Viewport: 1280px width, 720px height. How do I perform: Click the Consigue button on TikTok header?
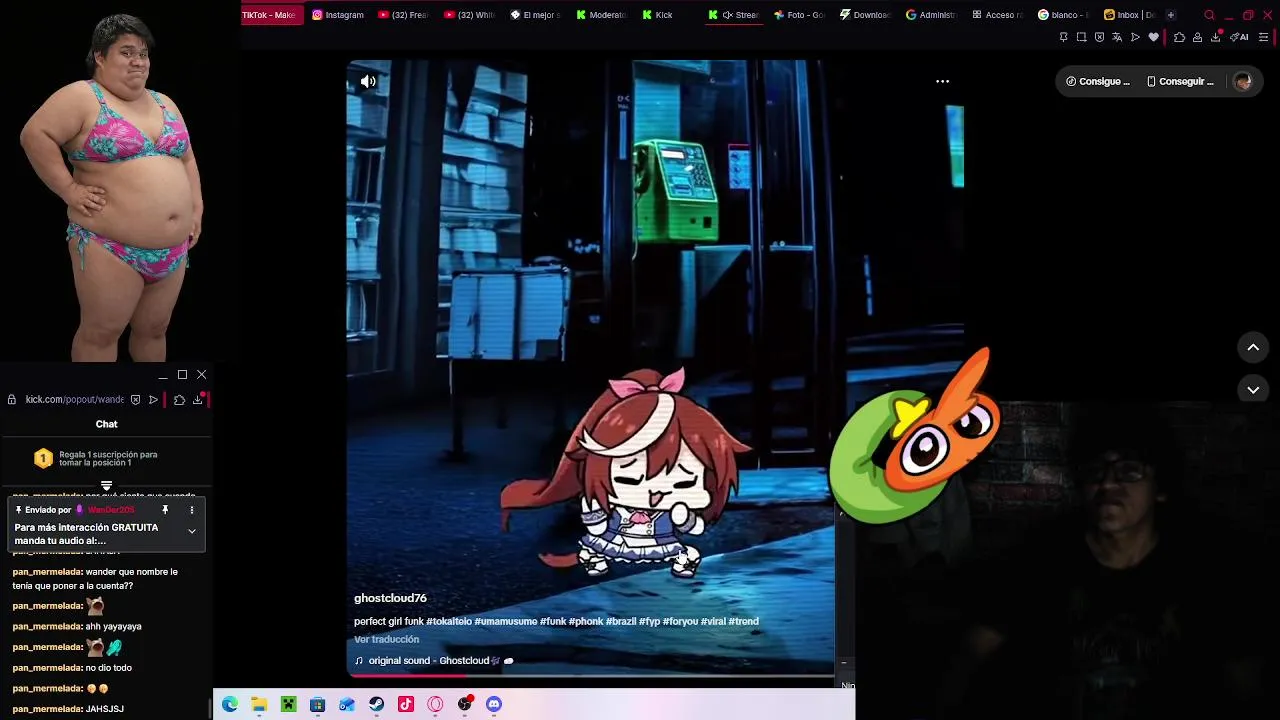(x=1098, y=82)
